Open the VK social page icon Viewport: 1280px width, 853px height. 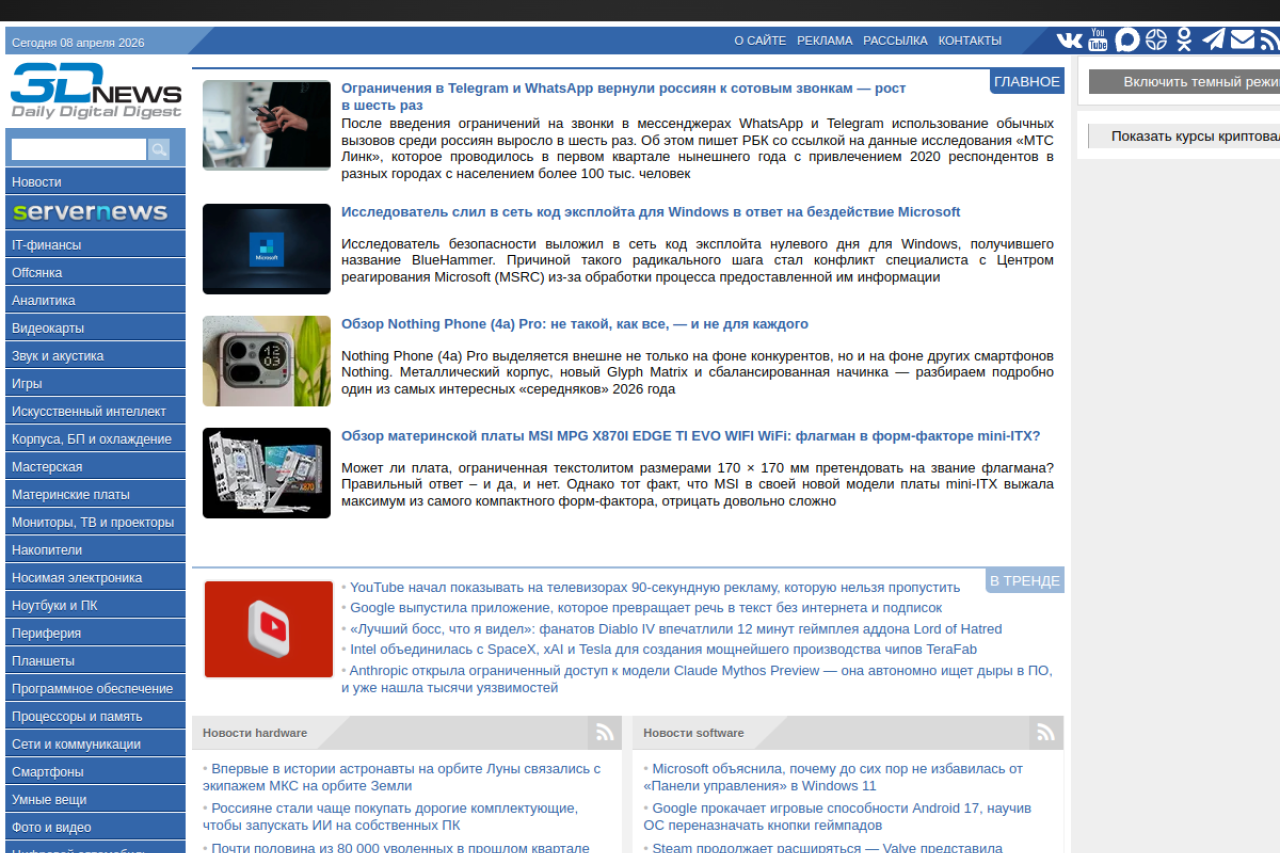[x=1069, y=40]
